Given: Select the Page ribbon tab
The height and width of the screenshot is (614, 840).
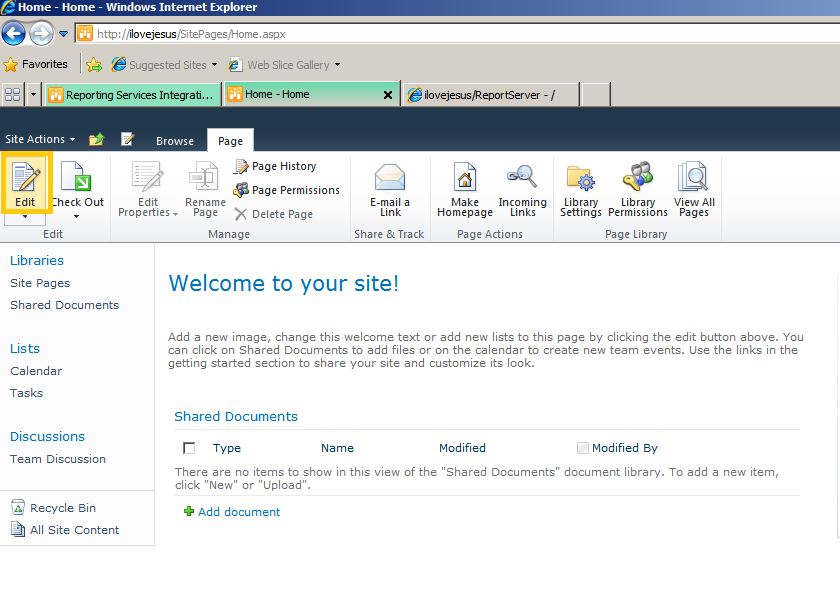Looking at the screenshot, I should tap(230, 140).
